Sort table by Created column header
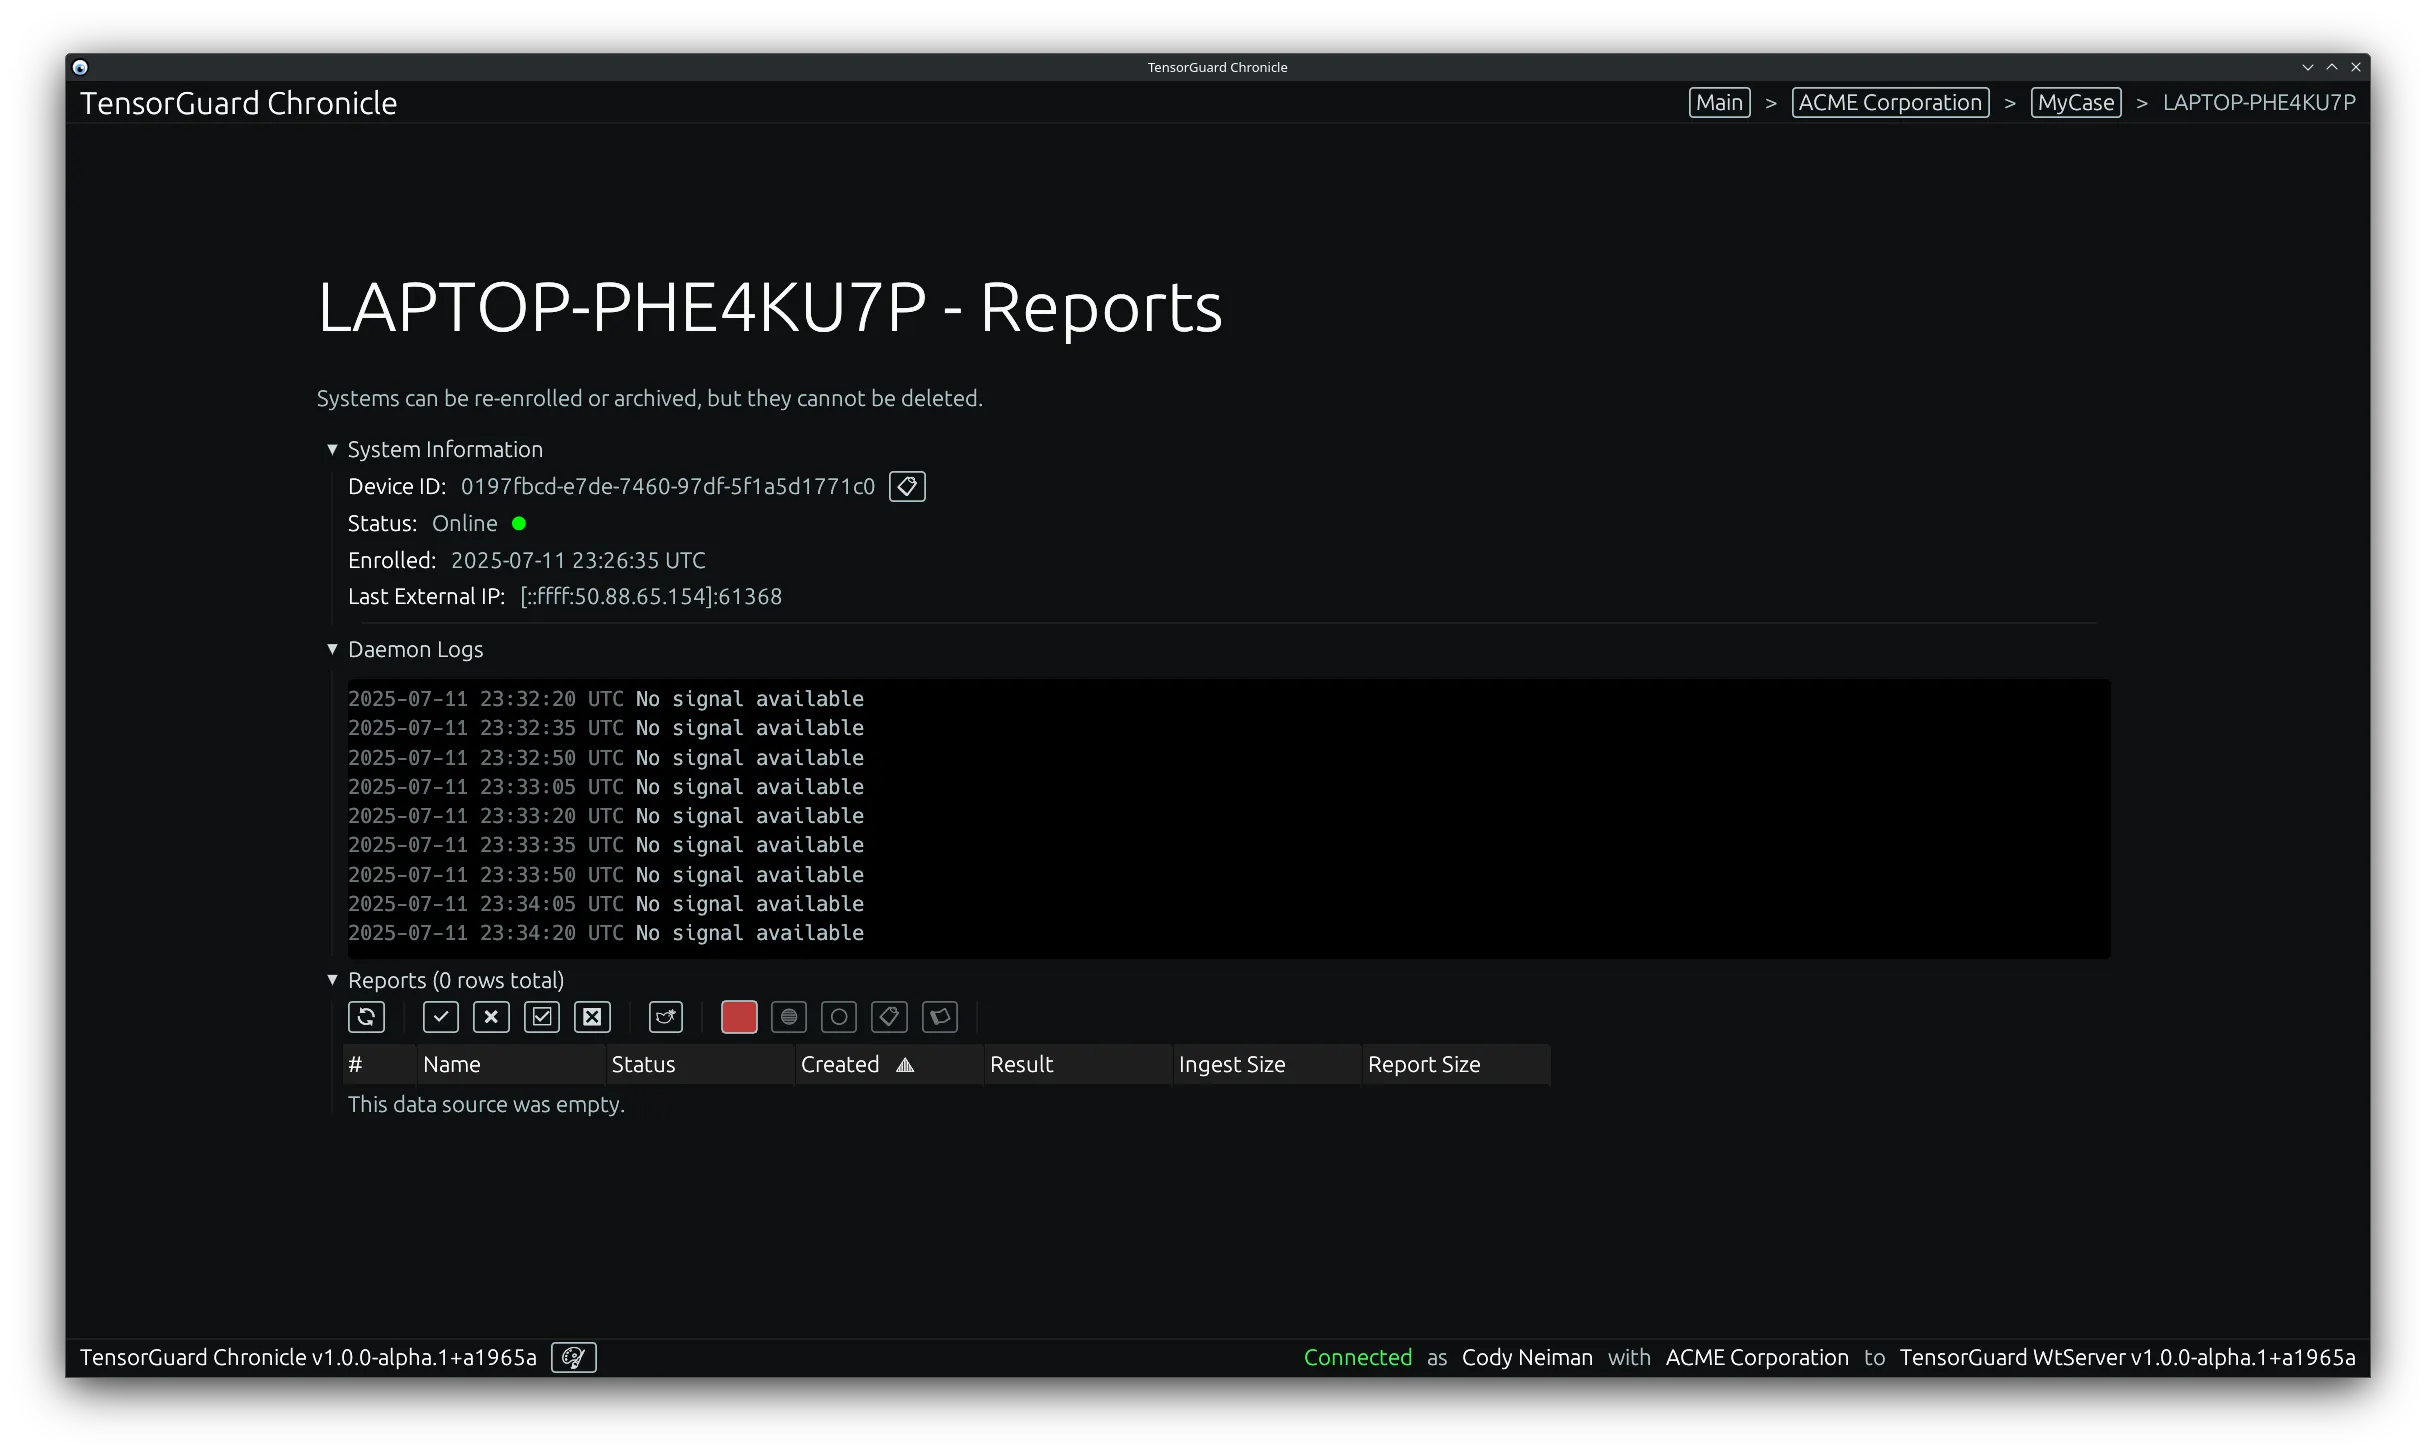 (840, 1064)
